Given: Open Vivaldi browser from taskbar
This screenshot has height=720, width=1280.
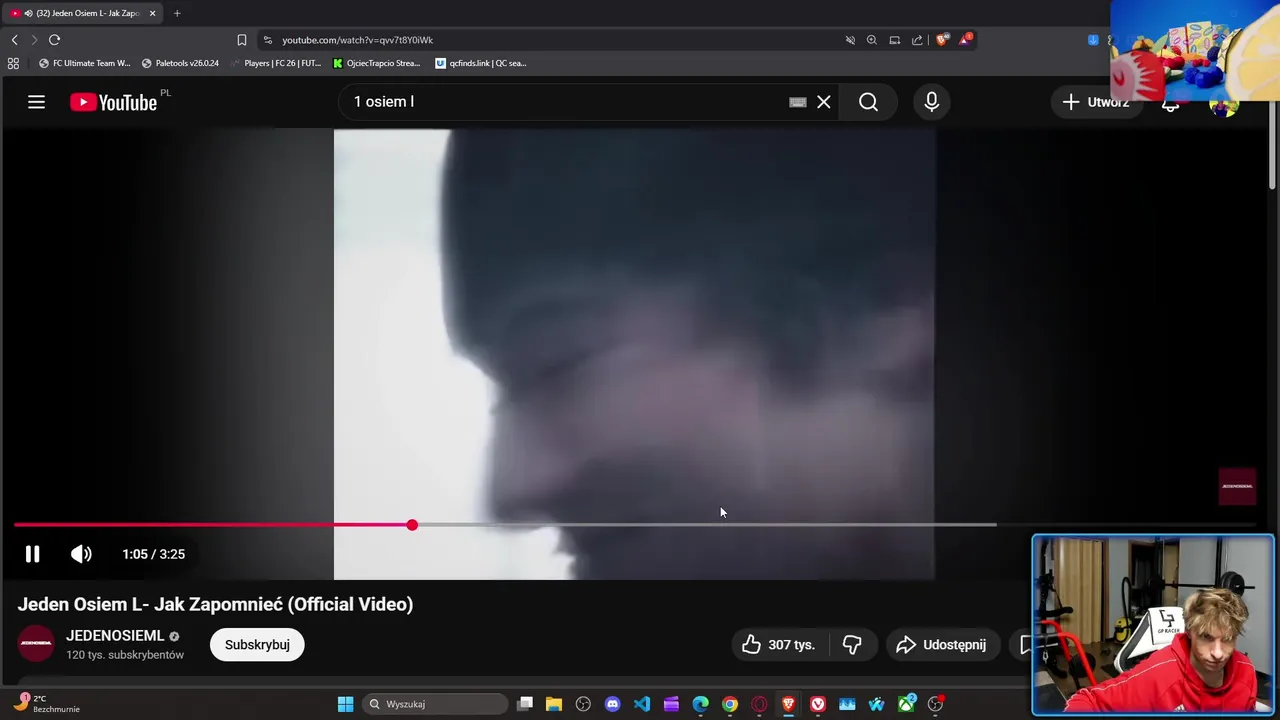Looking at the screenshot, I should coord(818,704).
